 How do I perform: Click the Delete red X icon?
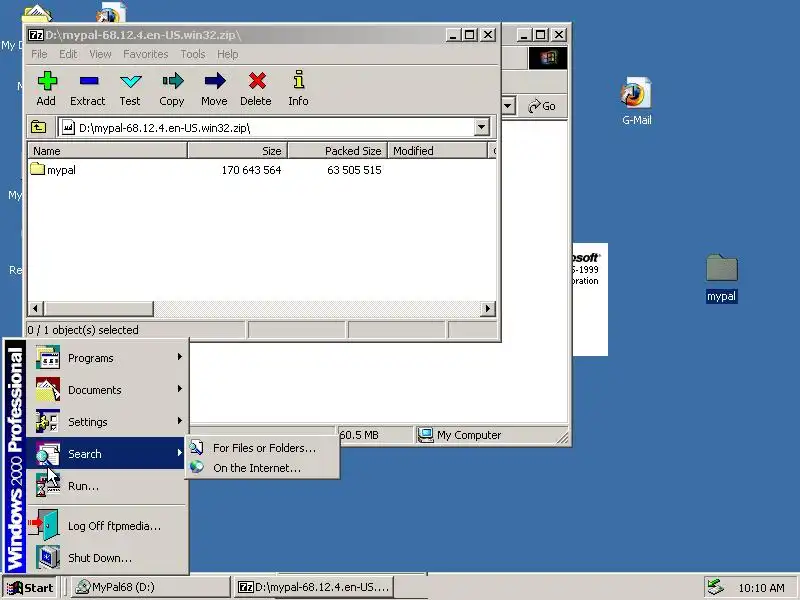(x=257, y=81)
